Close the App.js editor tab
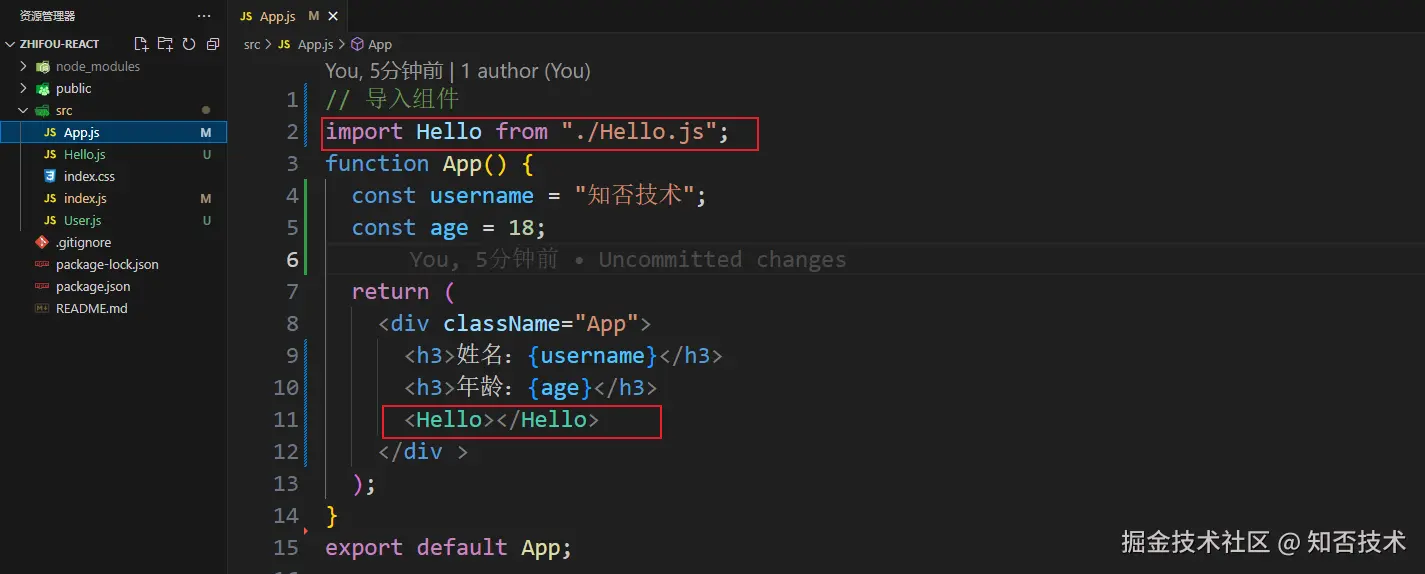 [333, 16]
